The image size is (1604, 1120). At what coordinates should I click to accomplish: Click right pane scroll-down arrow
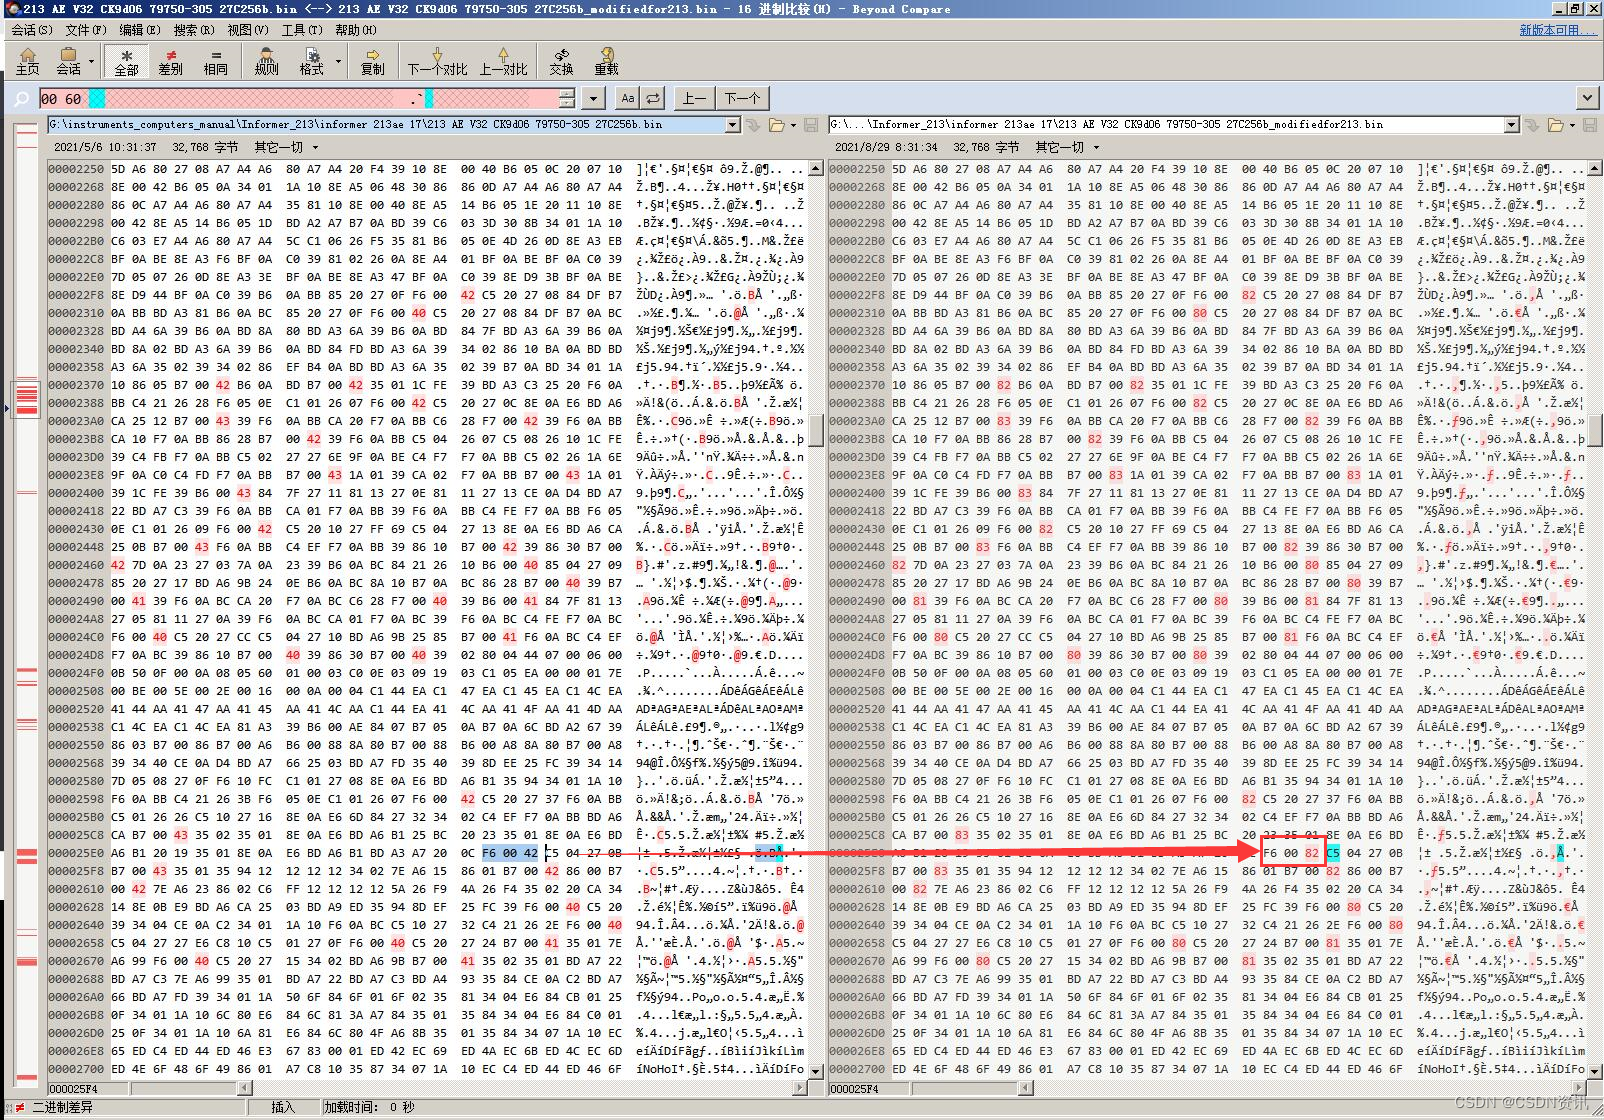[1595, 1071]
